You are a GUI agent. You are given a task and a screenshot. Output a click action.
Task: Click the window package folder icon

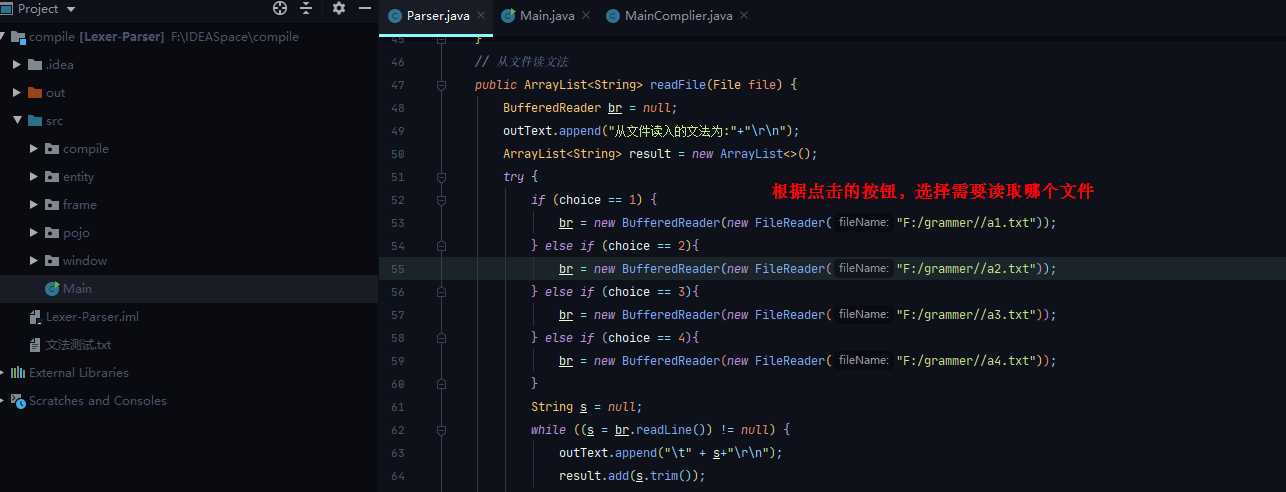click(52, 261)
